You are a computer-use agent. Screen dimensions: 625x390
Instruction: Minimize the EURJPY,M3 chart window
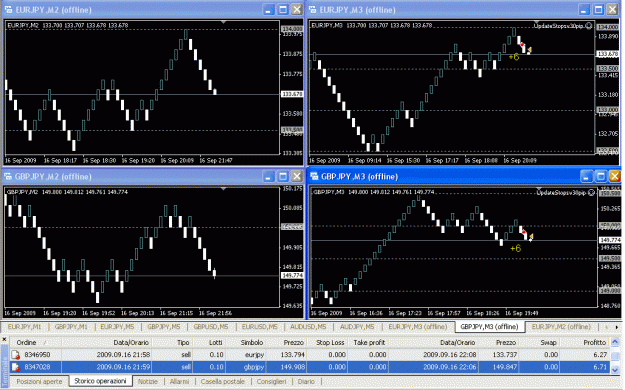584,10
